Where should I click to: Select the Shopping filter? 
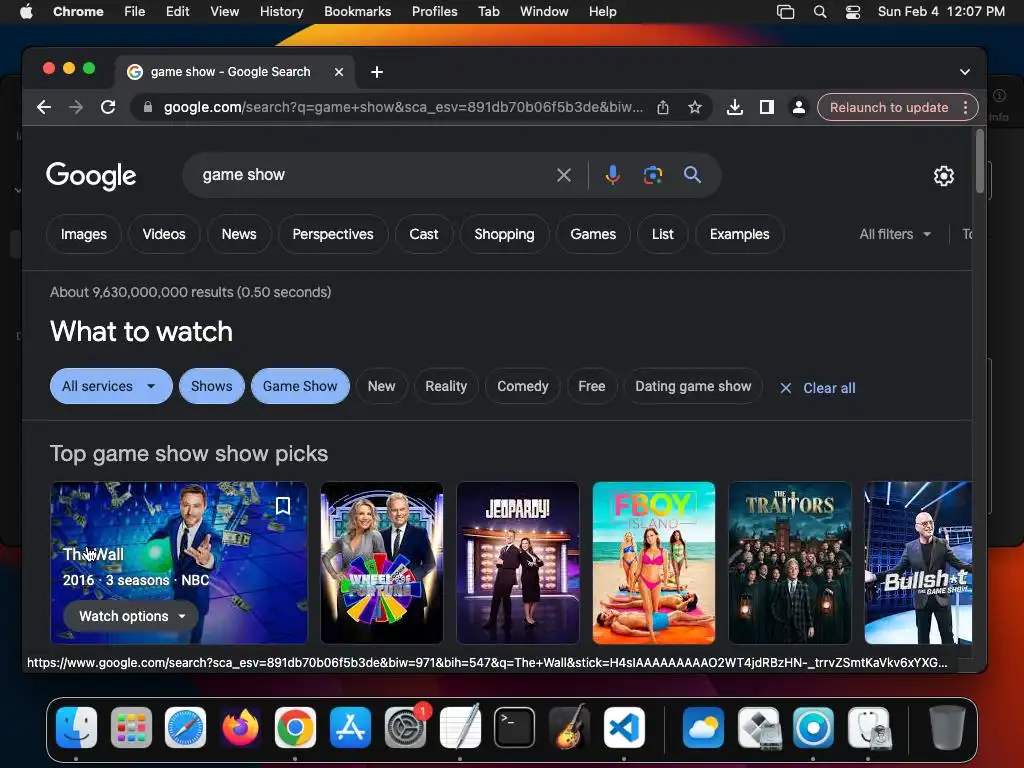coord(504,234)
